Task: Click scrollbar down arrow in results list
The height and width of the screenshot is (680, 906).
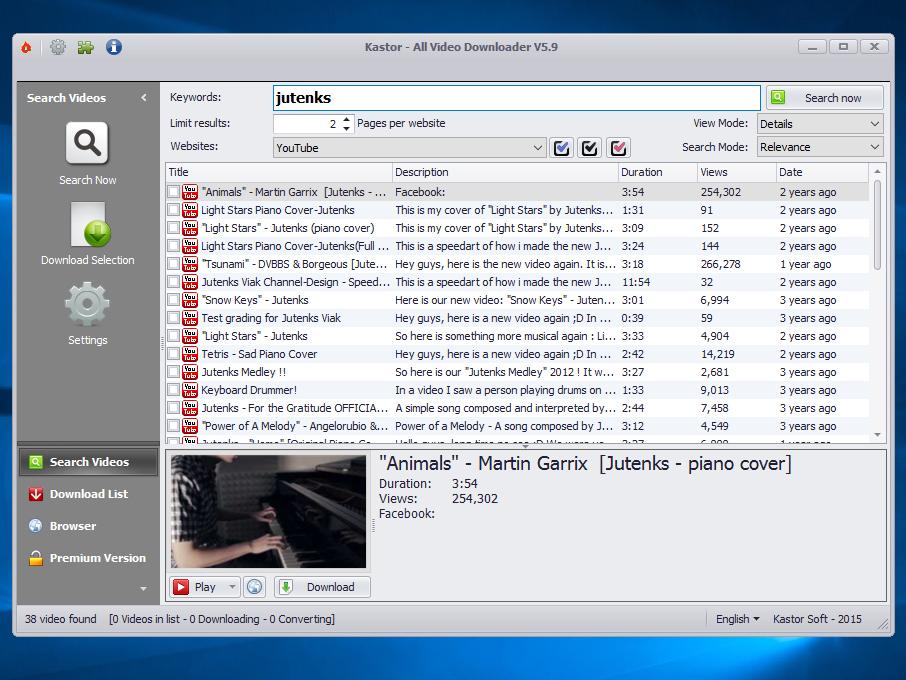Action: [877, 435]
